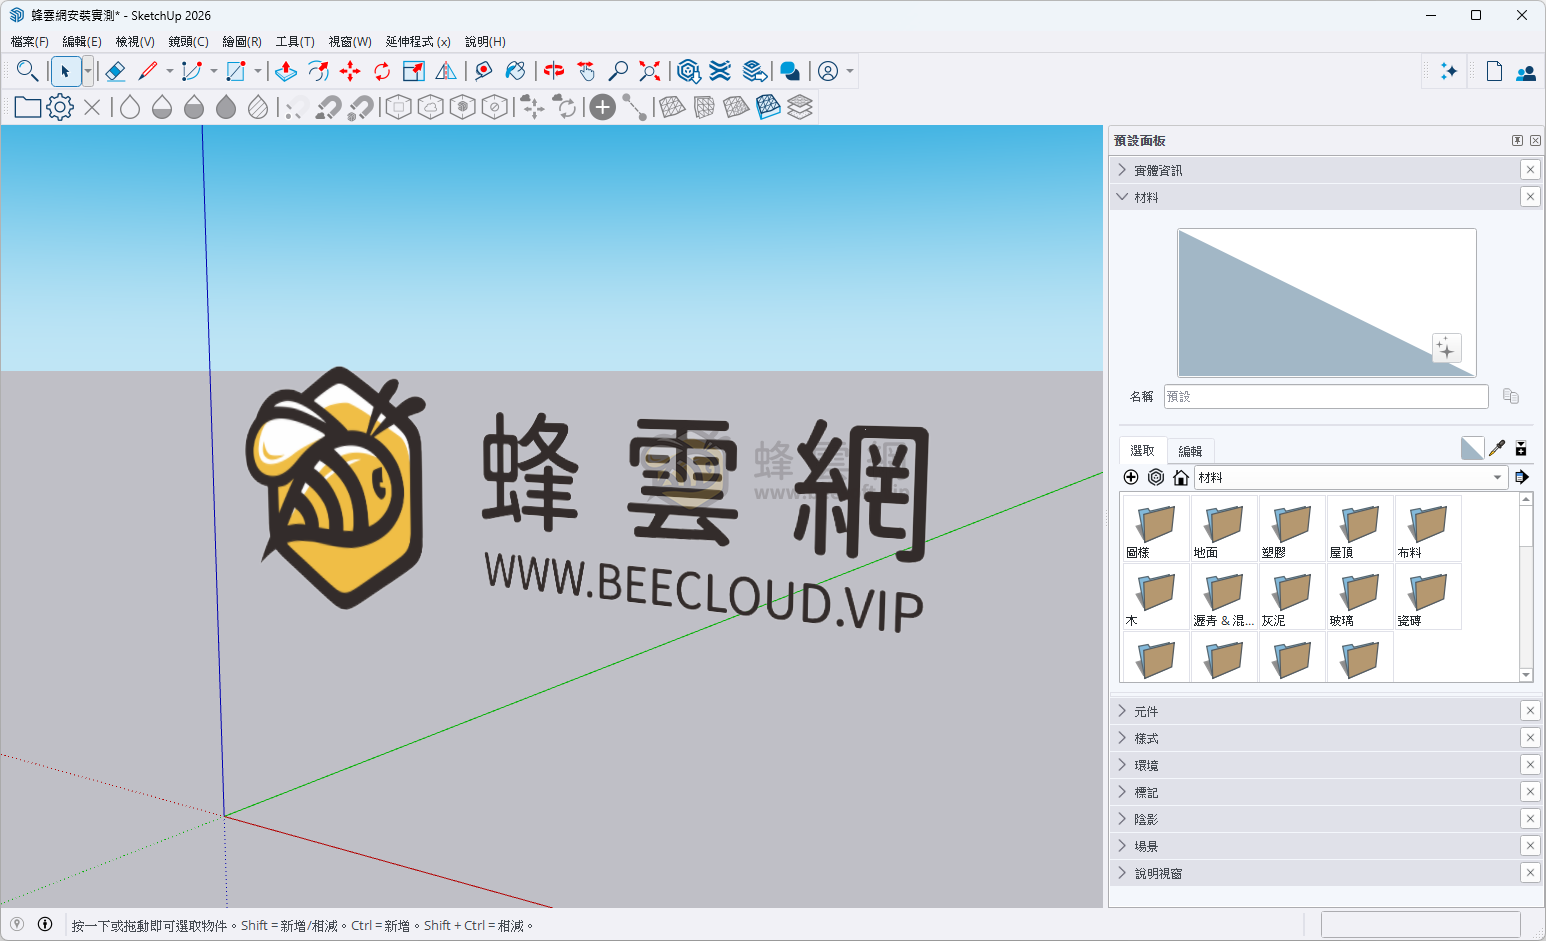
Task: Pick the Tape Measure tool
Action: [x=484, y=71]
